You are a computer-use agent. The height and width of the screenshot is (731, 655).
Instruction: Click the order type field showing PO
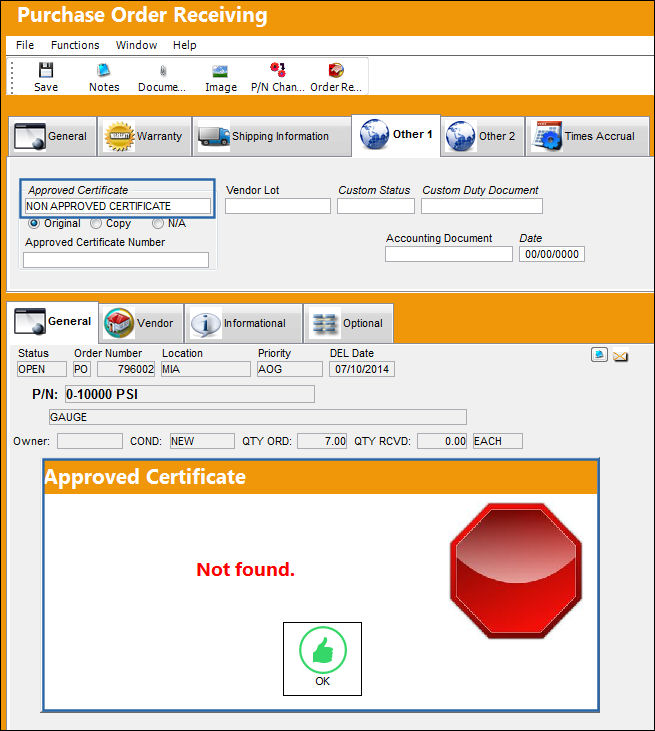pyautogui.click(x=81, y=369)
